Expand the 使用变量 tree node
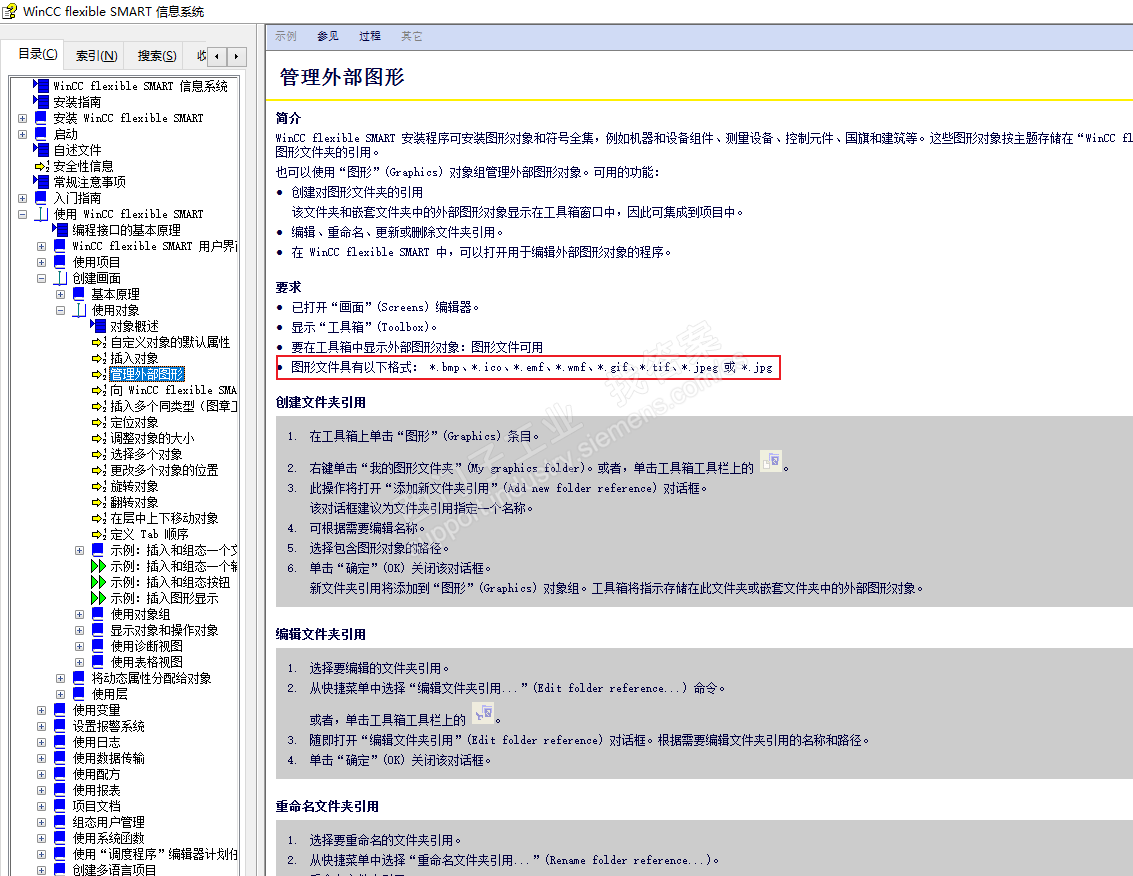1133x876 pixels. [41, 710]
